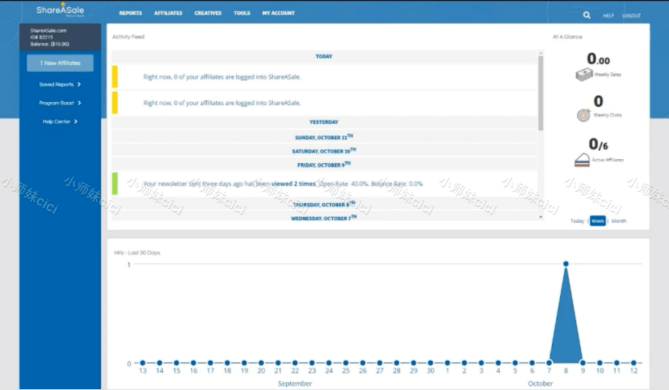Viewport: 669px width, 390px height.
Task: Click the ShareASale logo
Action: click(60, 10)
